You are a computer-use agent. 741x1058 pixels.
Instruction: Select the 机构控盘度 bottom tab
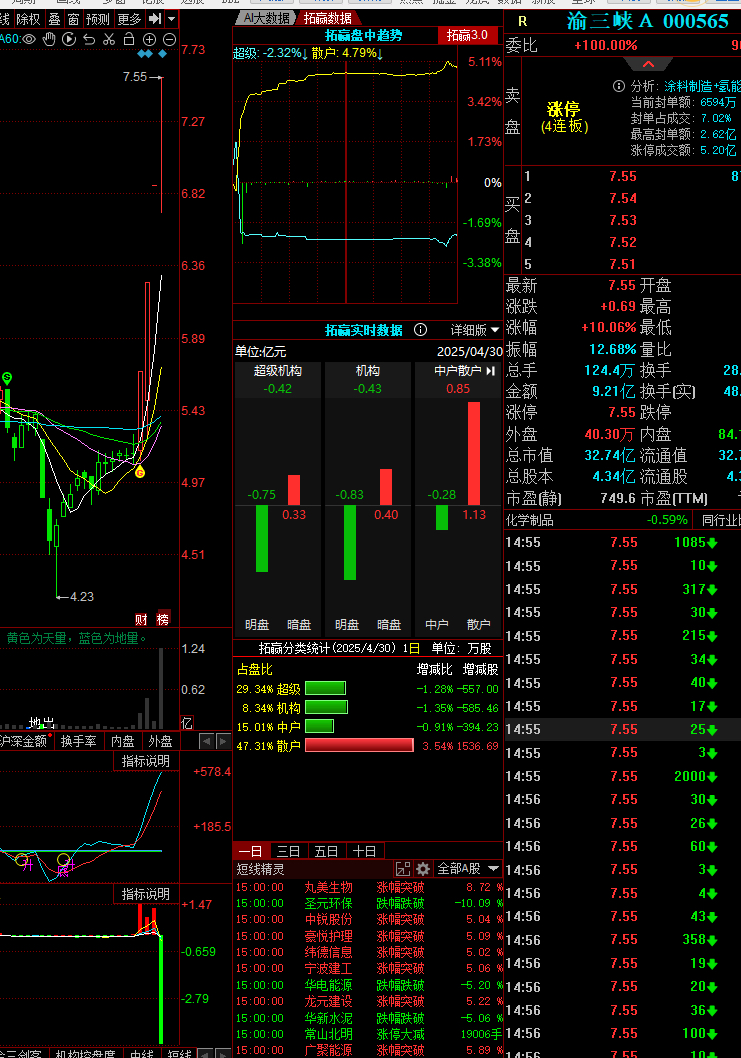(86, 1053)
